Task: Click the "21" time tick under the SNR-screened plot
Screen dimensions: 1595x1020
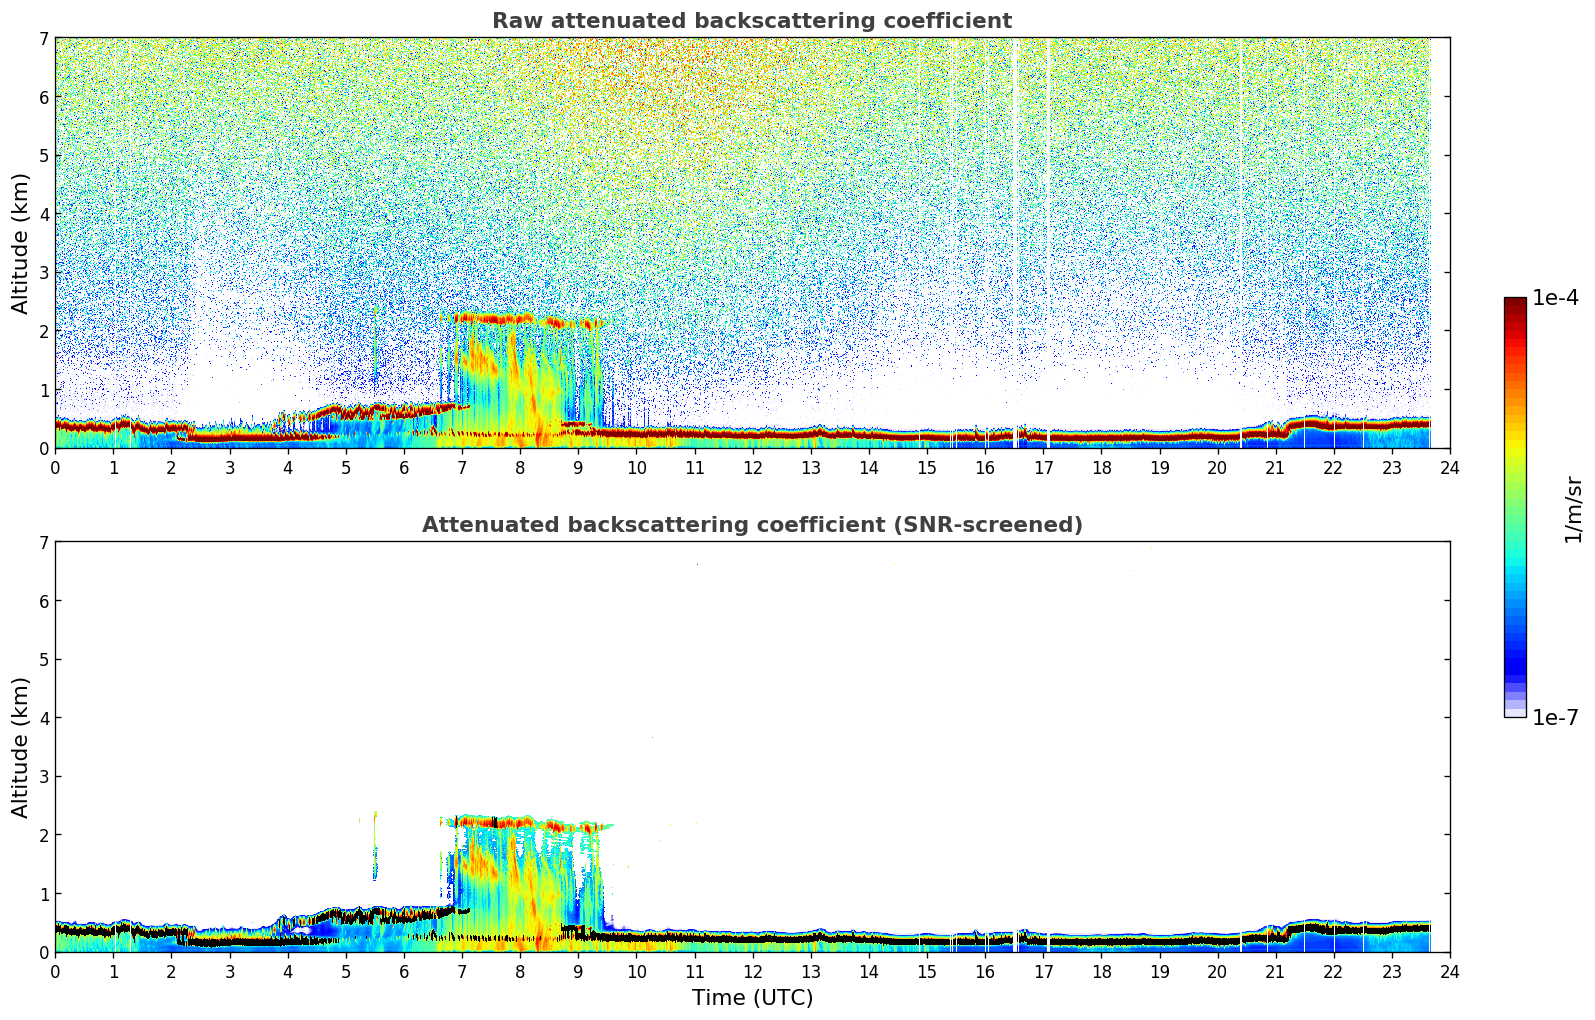Action: click(x=1275, y=971)
